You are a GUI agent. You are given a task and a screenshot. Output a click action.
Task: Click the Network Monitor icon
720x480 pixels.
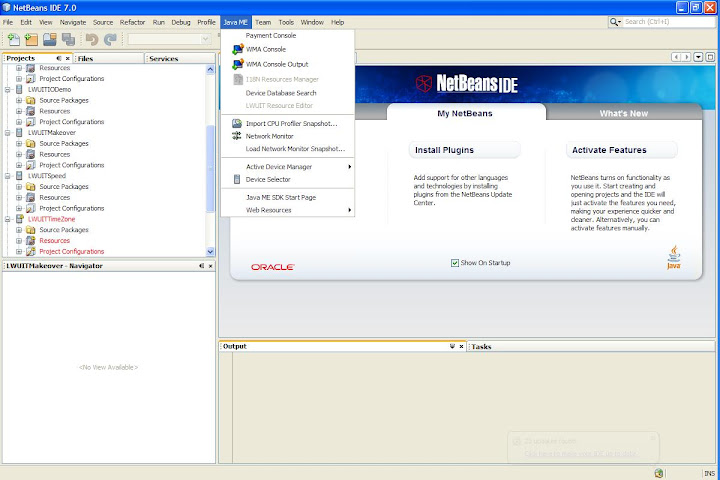(x=236, y=136)
